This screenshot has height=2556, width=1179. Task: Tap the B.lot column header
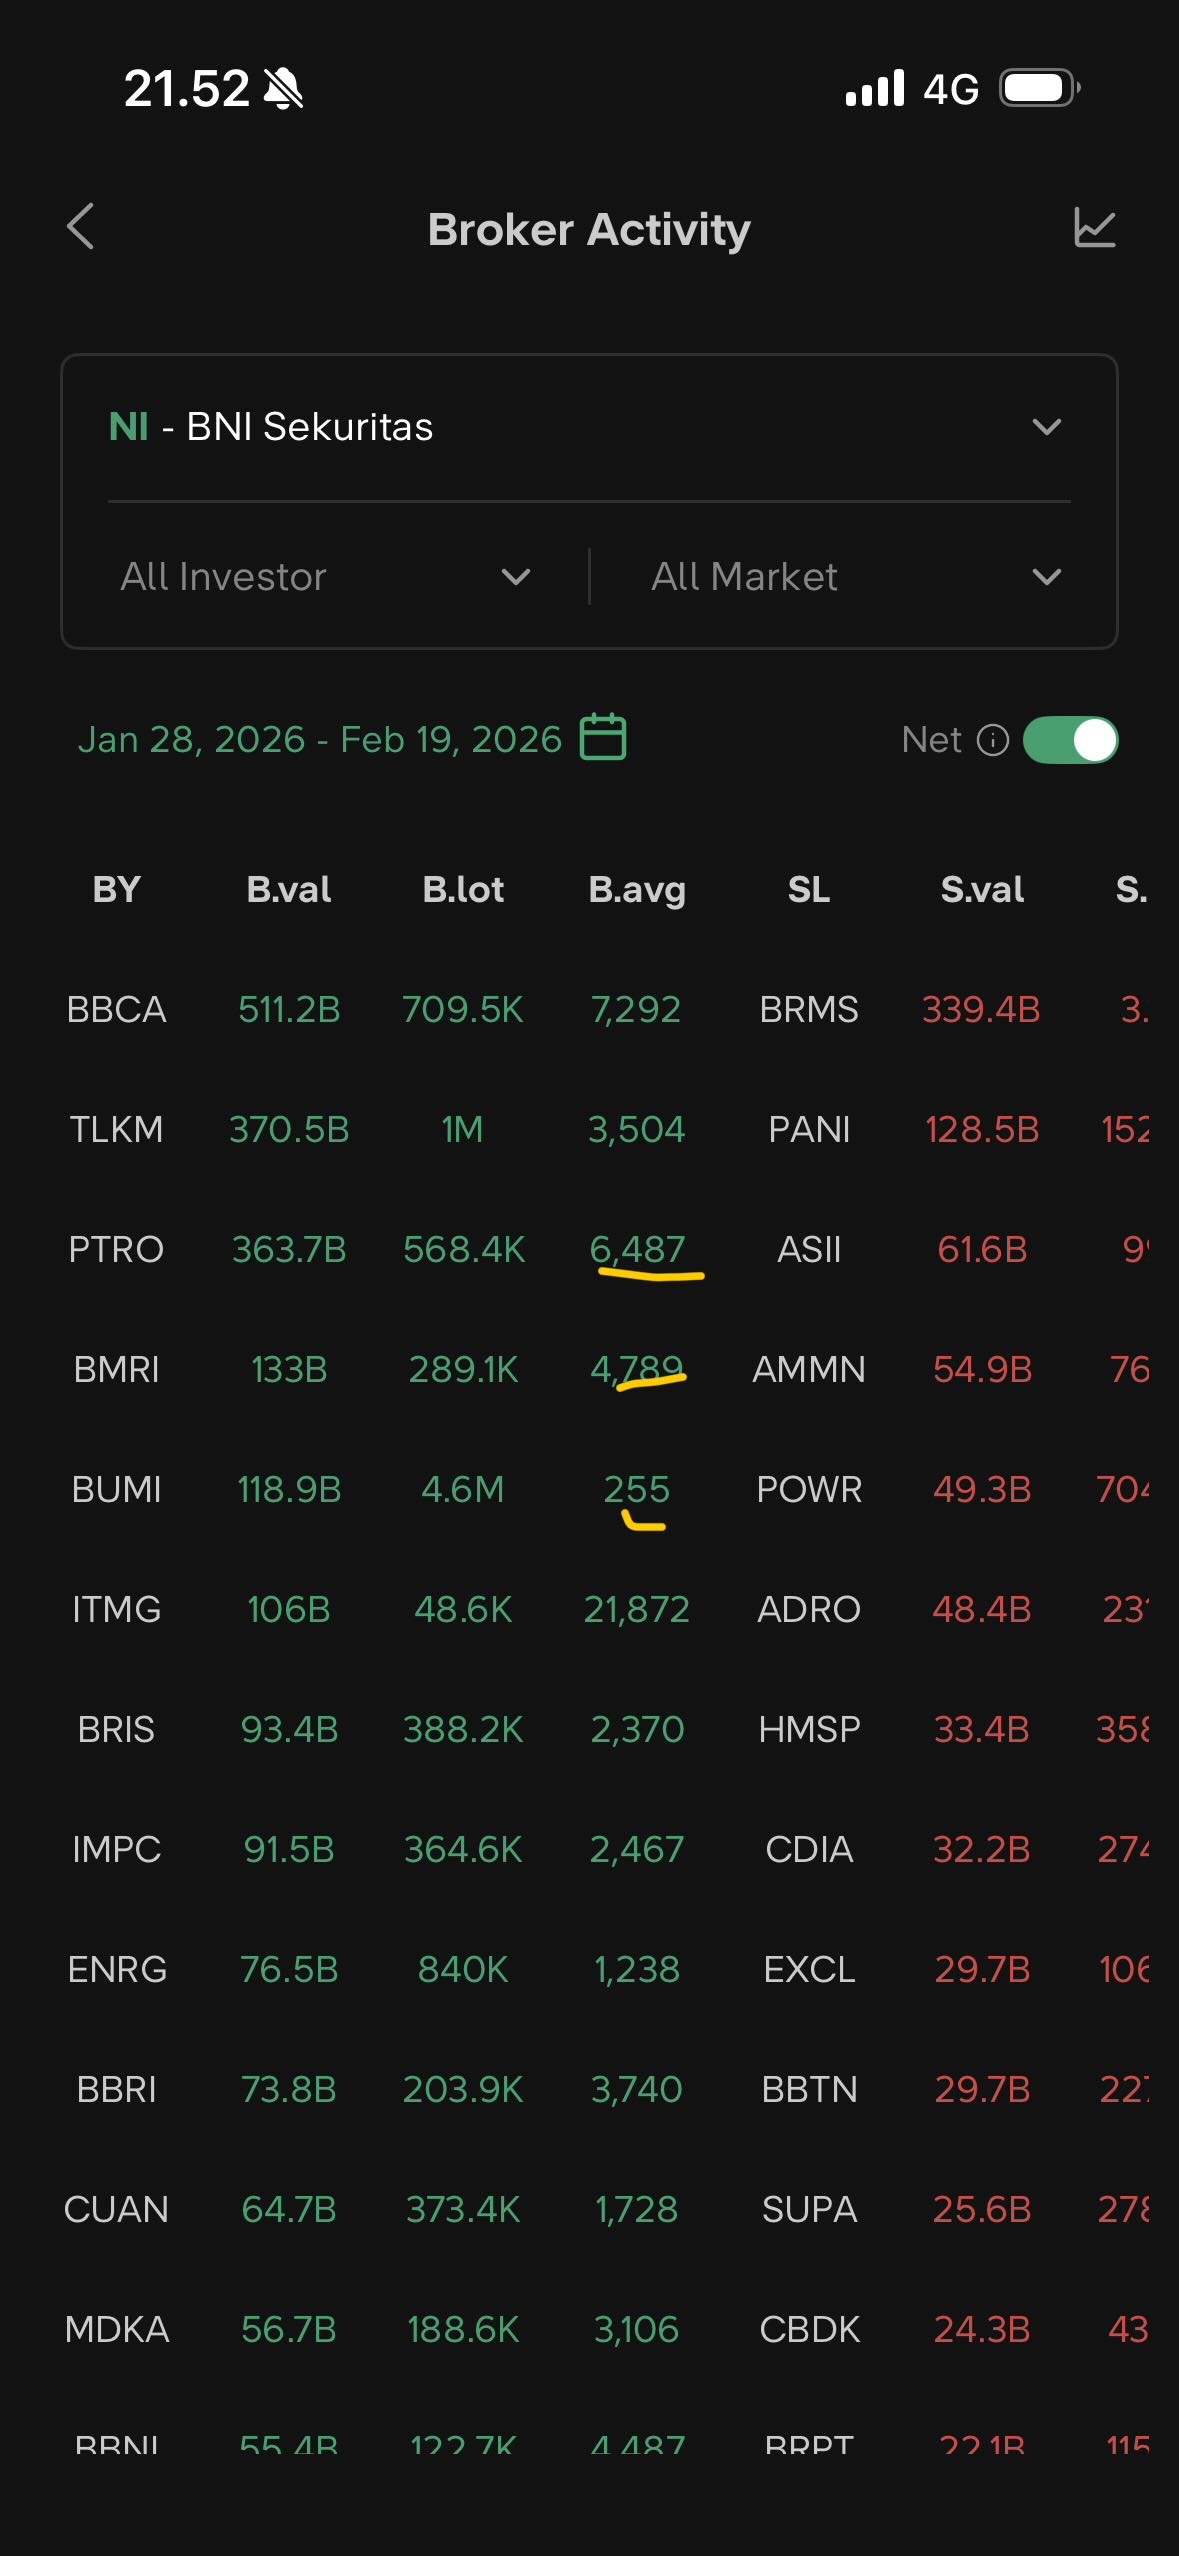click(463, 889)
